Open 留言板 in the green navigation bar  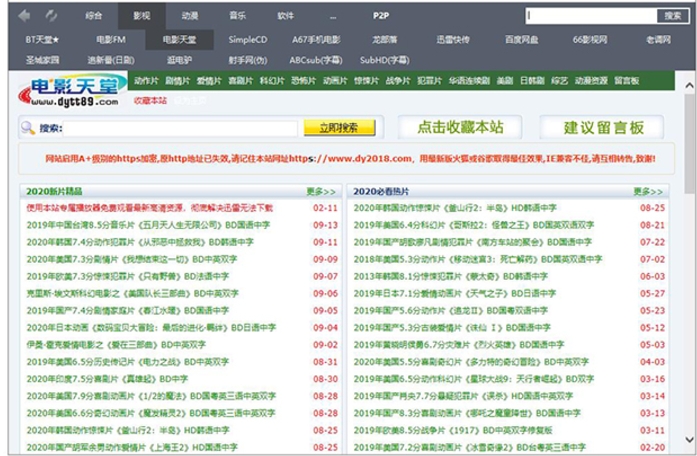pyautogui.click(x=627, y=80)
